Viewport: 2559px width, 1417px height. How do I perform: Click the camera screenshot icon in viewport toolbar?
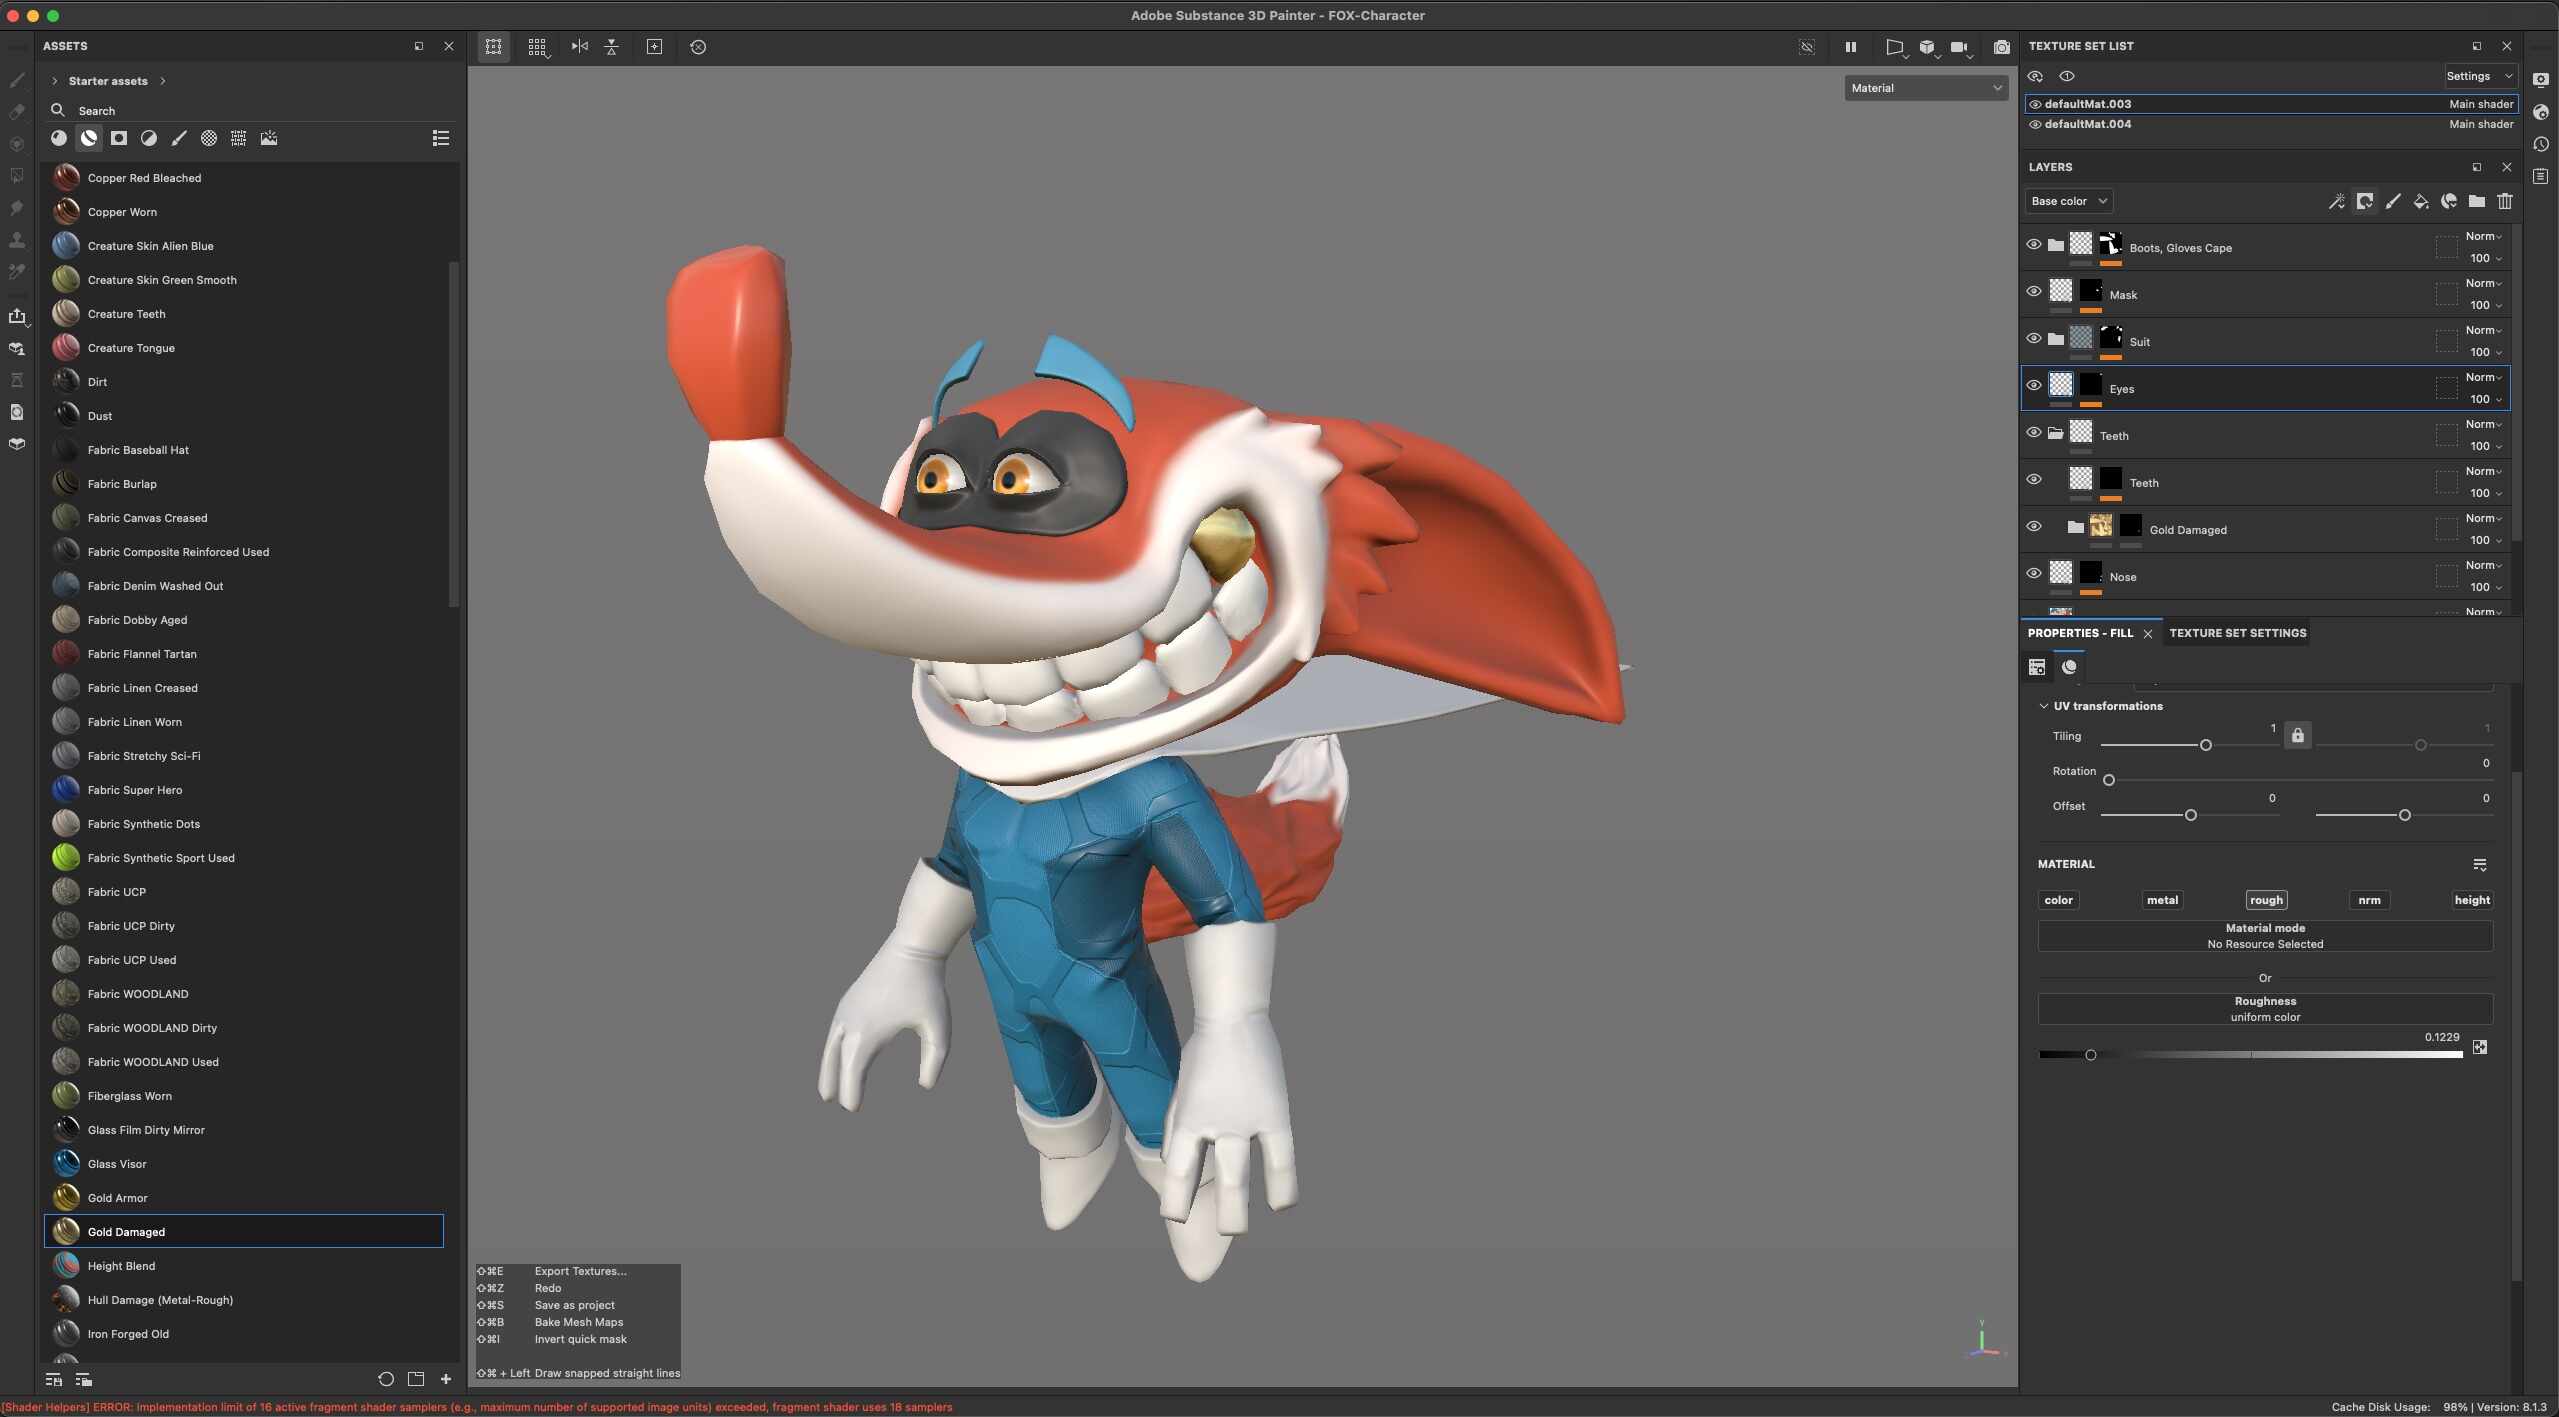[x=2001, y=47]
